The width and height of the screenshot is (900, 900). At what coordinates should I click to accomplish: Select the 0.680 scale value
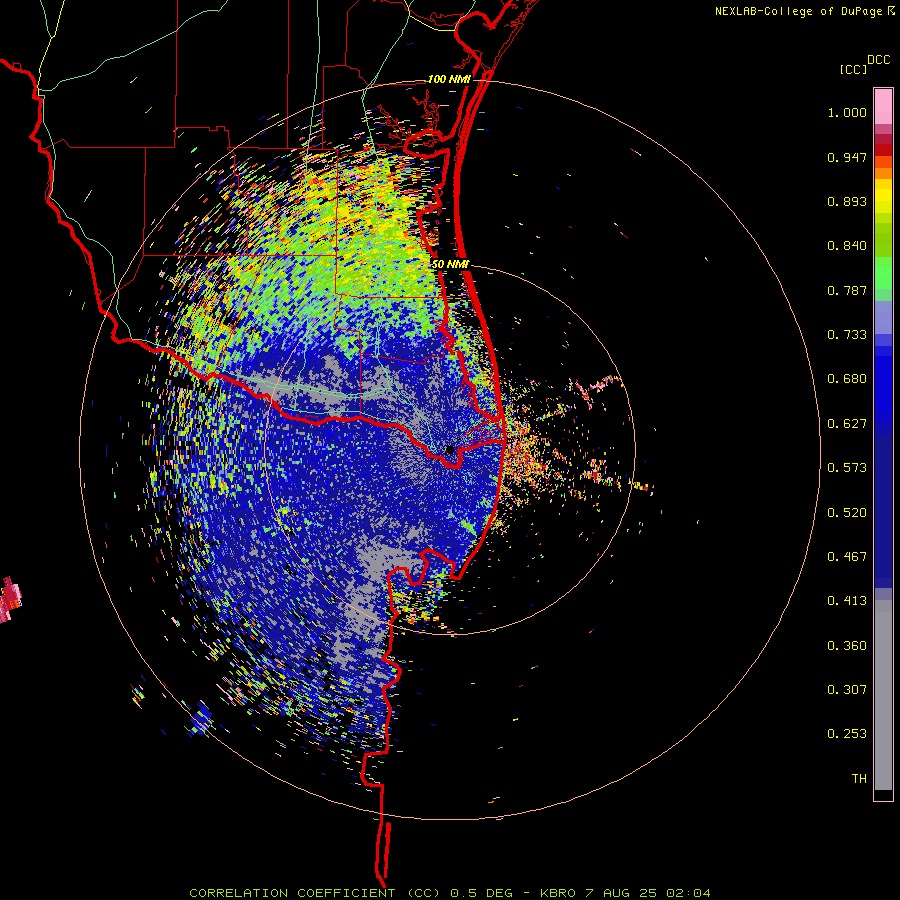847,379
